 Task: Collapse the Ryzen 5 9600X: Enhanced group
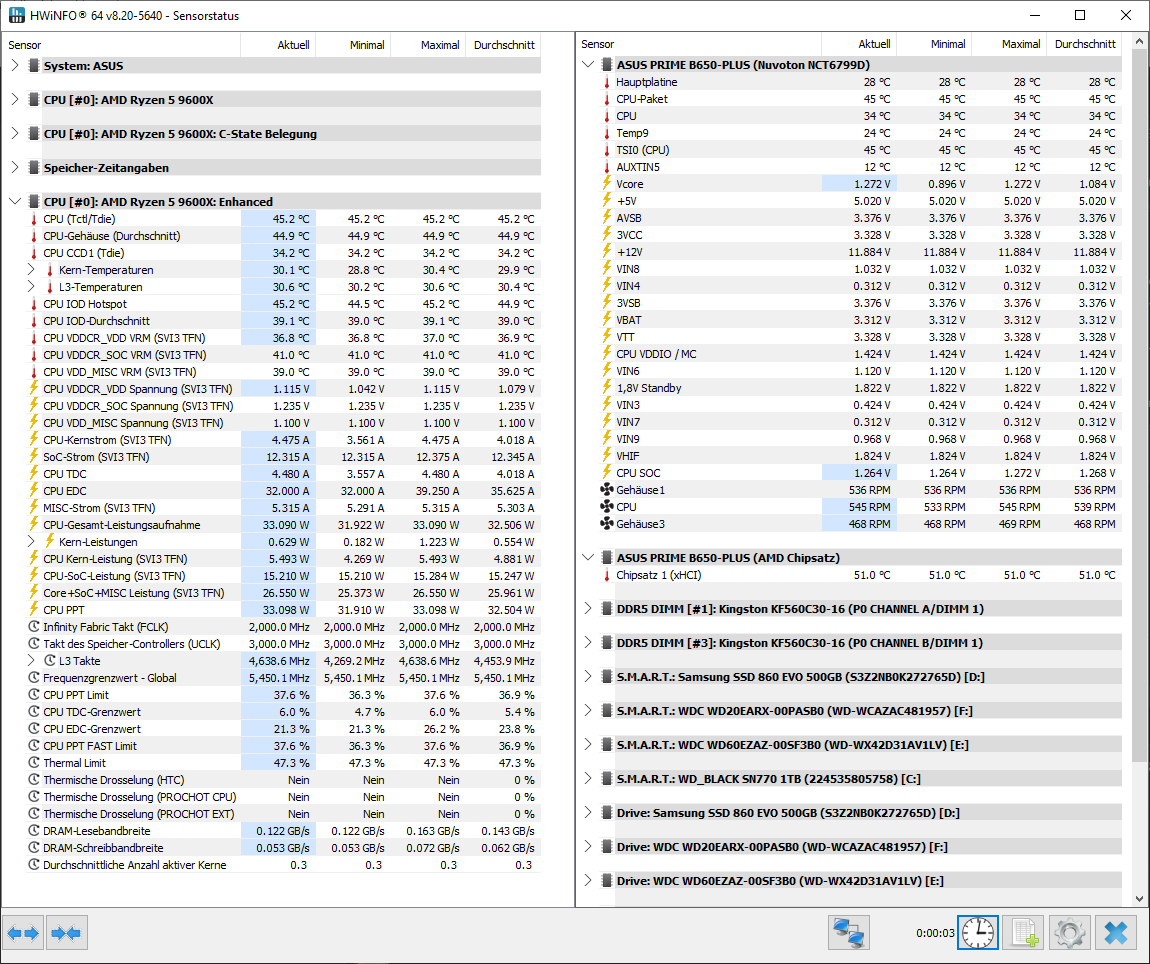coord(15,201)
